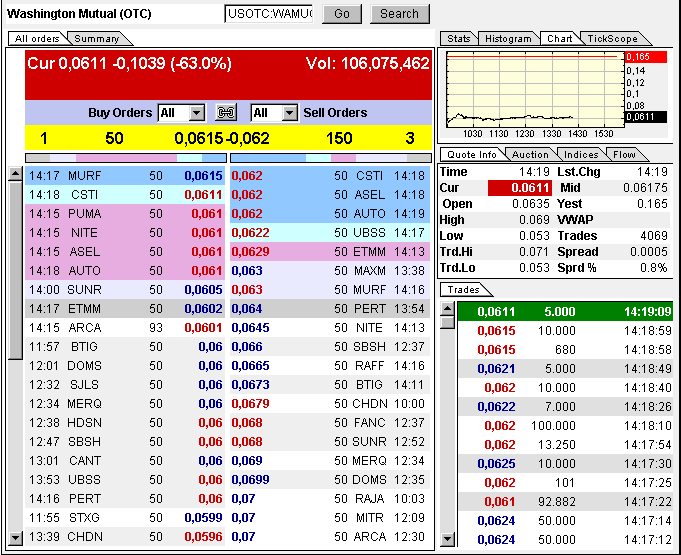Click the Search button
The height and width of the screenshot is (555, 681).
coord(400,14)
